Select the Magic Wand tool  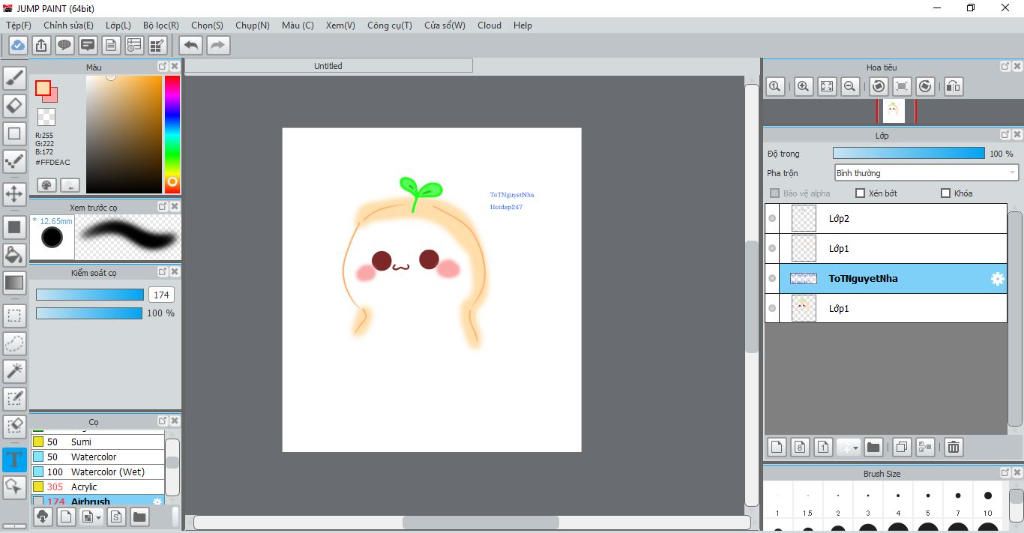tap(14, 371)
